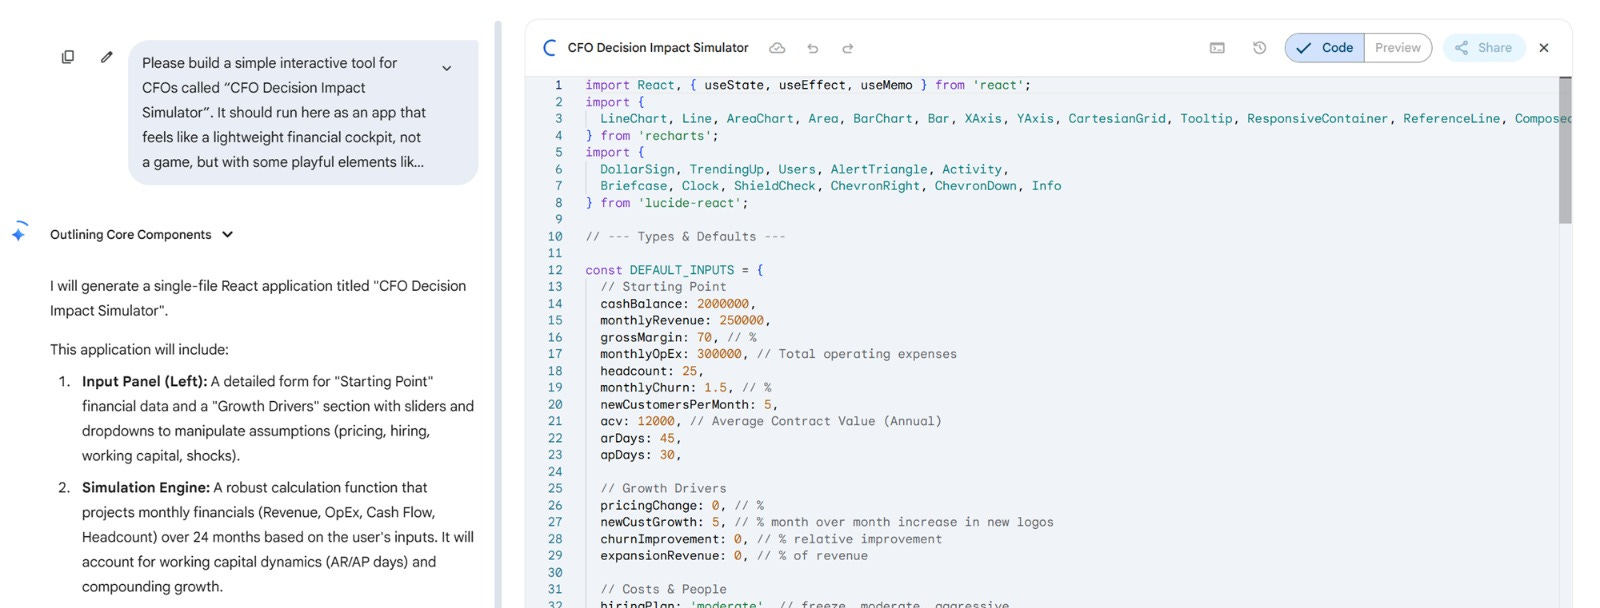Image resolution: width=1600 pixels, height=608 pixels.
Task: Click the 'acv: 12000' code line
Action: pyautogui.click(x=771, y=421)
